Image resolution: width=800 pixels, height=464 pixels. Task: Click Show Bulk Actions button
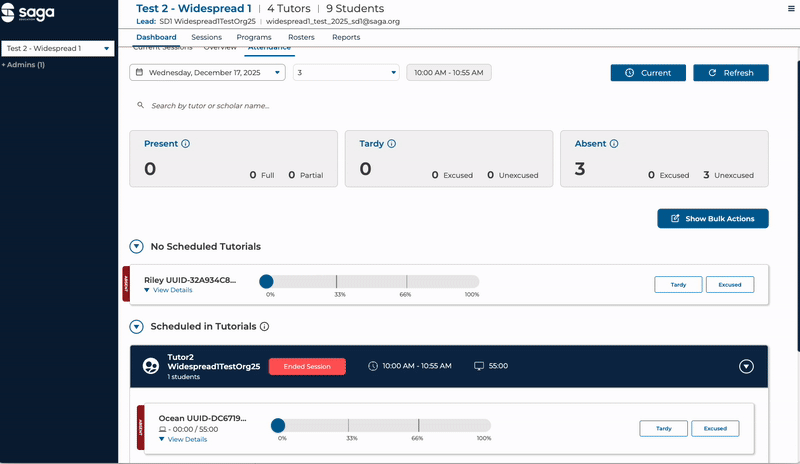(713, 218)
